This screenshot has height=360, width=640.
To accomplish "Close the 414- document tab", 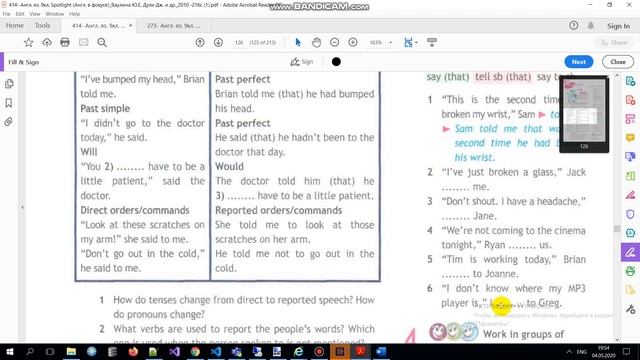I will [x=130, y=25].
